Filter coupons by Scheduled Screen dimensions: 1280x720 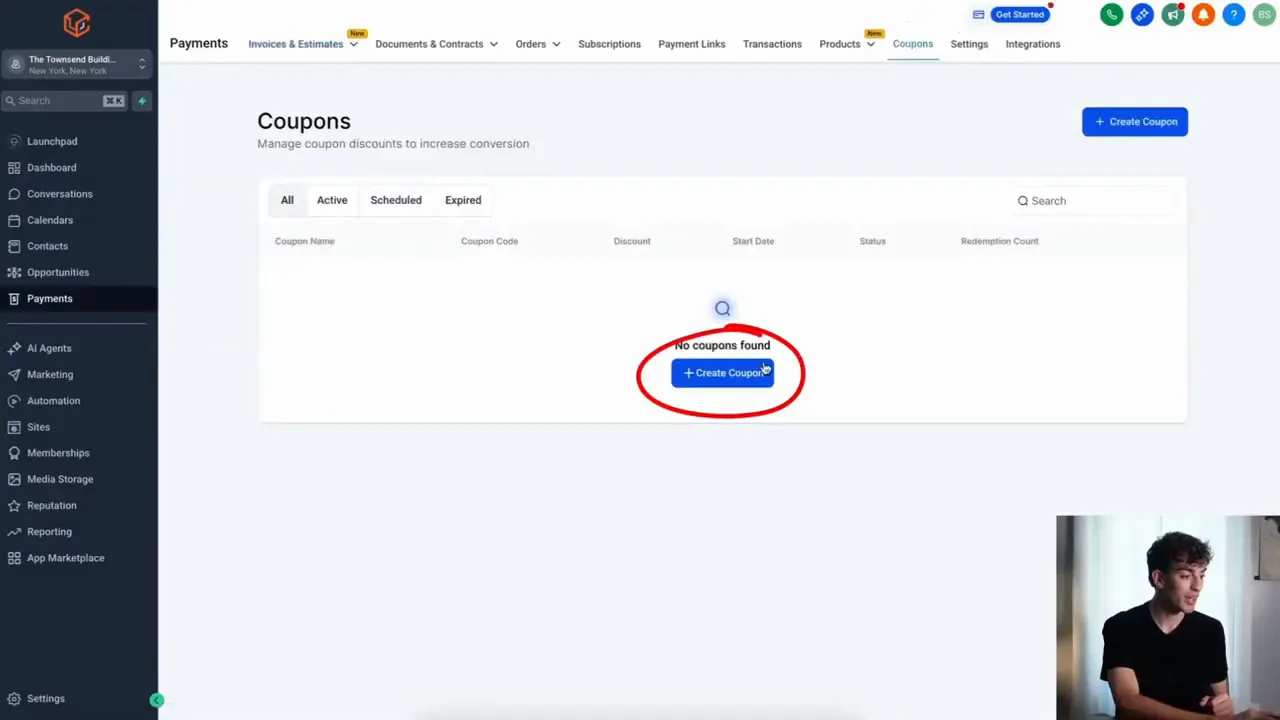click(x=396, y=200)
